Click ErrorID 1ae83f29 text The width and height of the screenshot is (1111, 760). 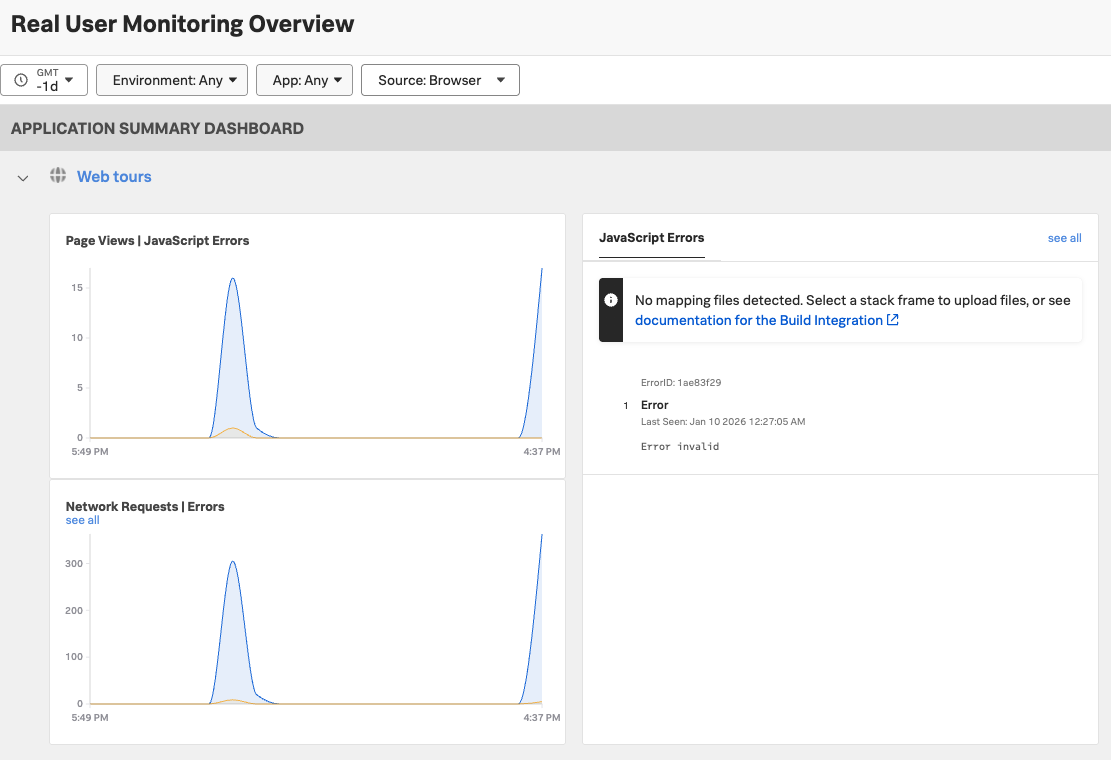tap(682, 382)
